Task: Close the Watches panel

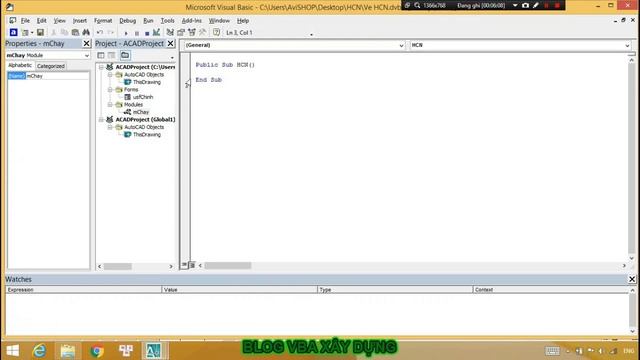Action: pos(632,279)
